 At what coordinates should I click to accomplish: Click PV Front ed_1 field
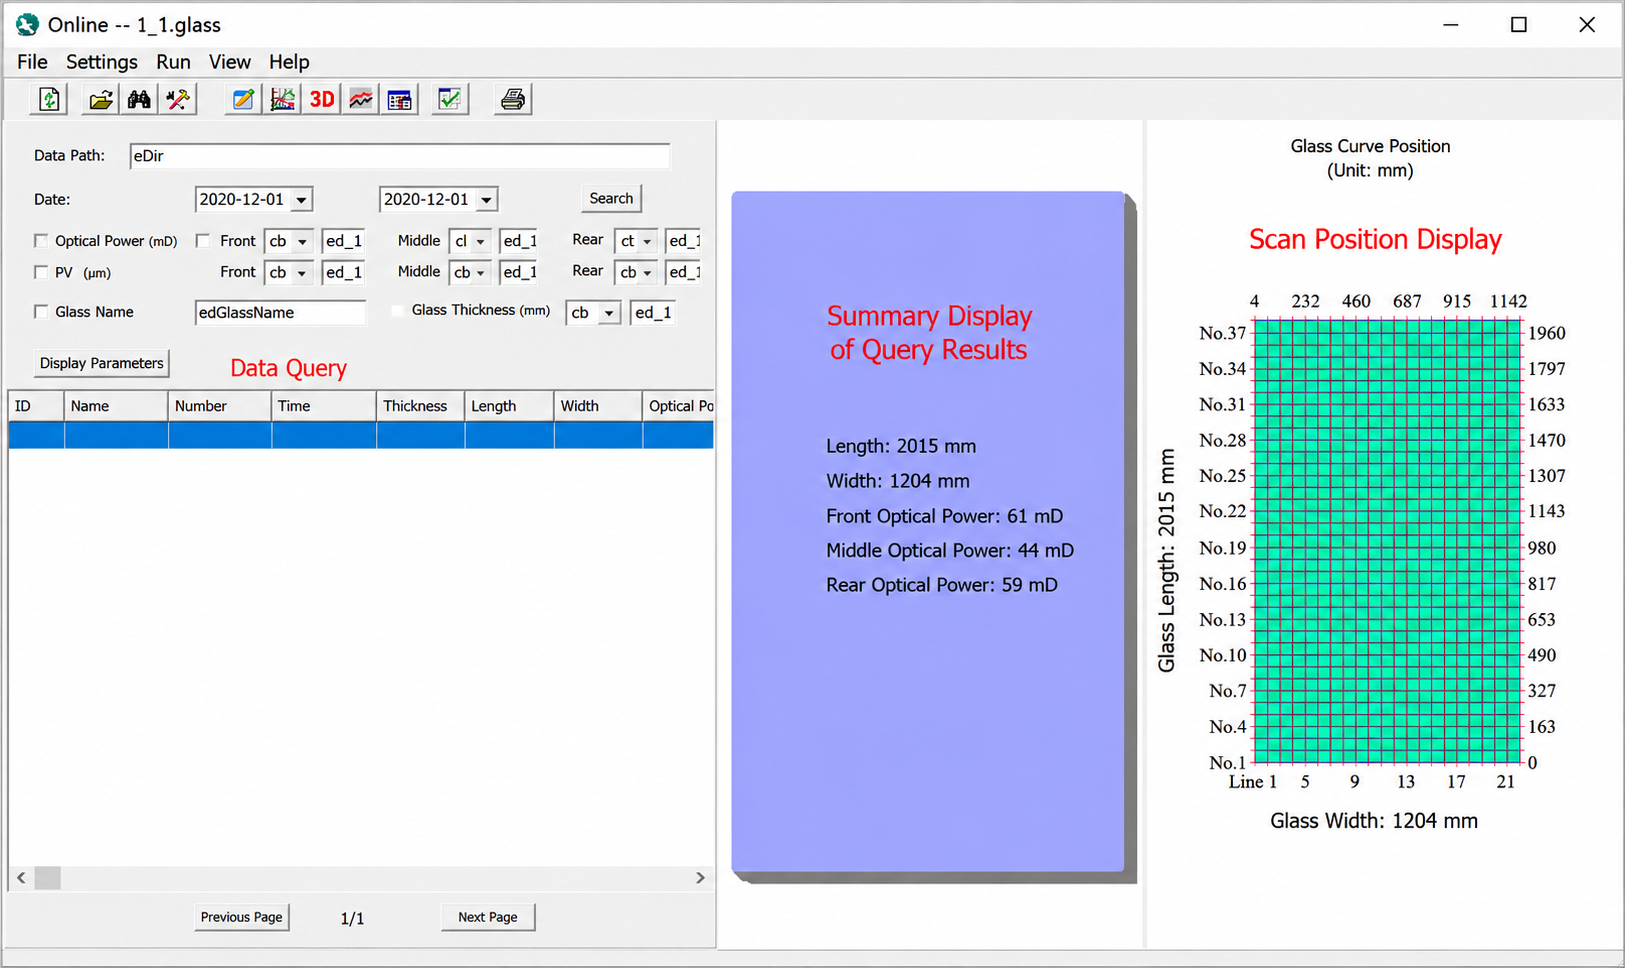click(343, 272)
